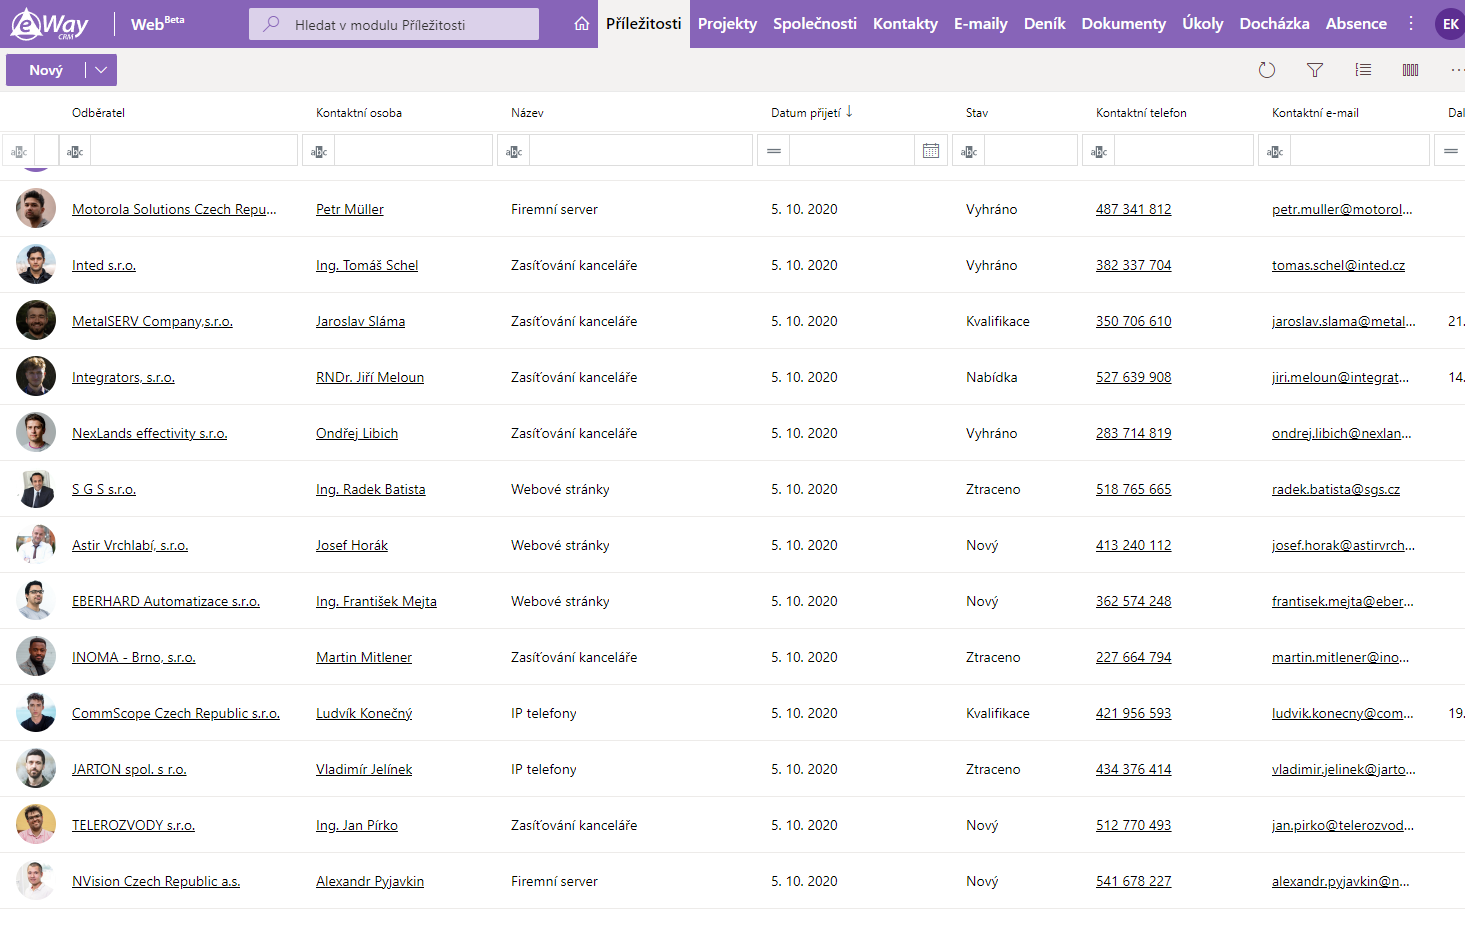Image resolution: width=1465 pixels, height=926 pixels.
Task: Click the Název filter text field
Action: tap(641, 151)
